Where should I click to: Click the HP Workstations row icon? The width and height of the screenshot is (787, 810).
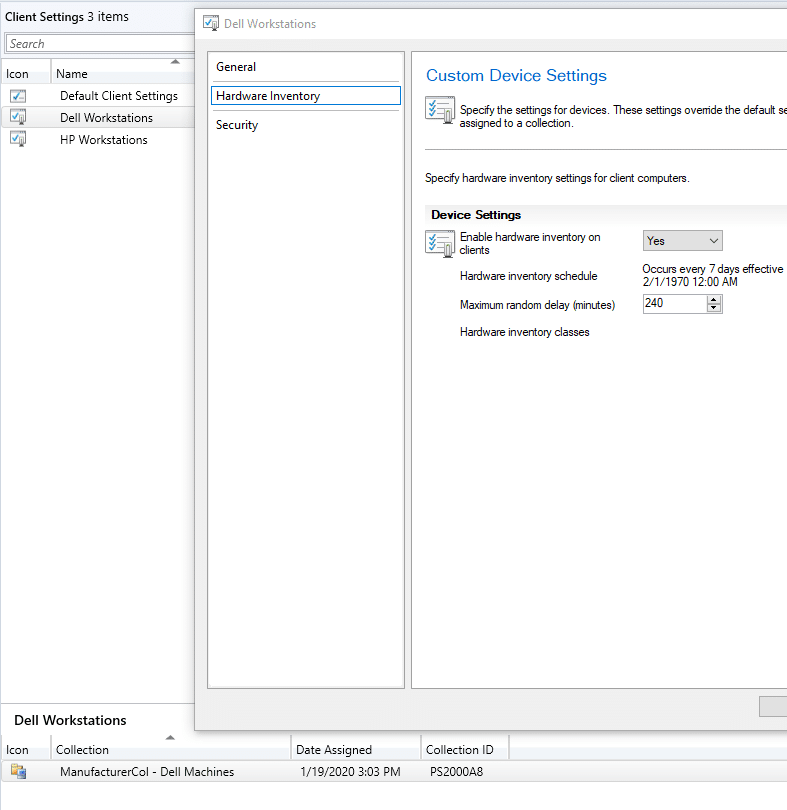(18, 140)
